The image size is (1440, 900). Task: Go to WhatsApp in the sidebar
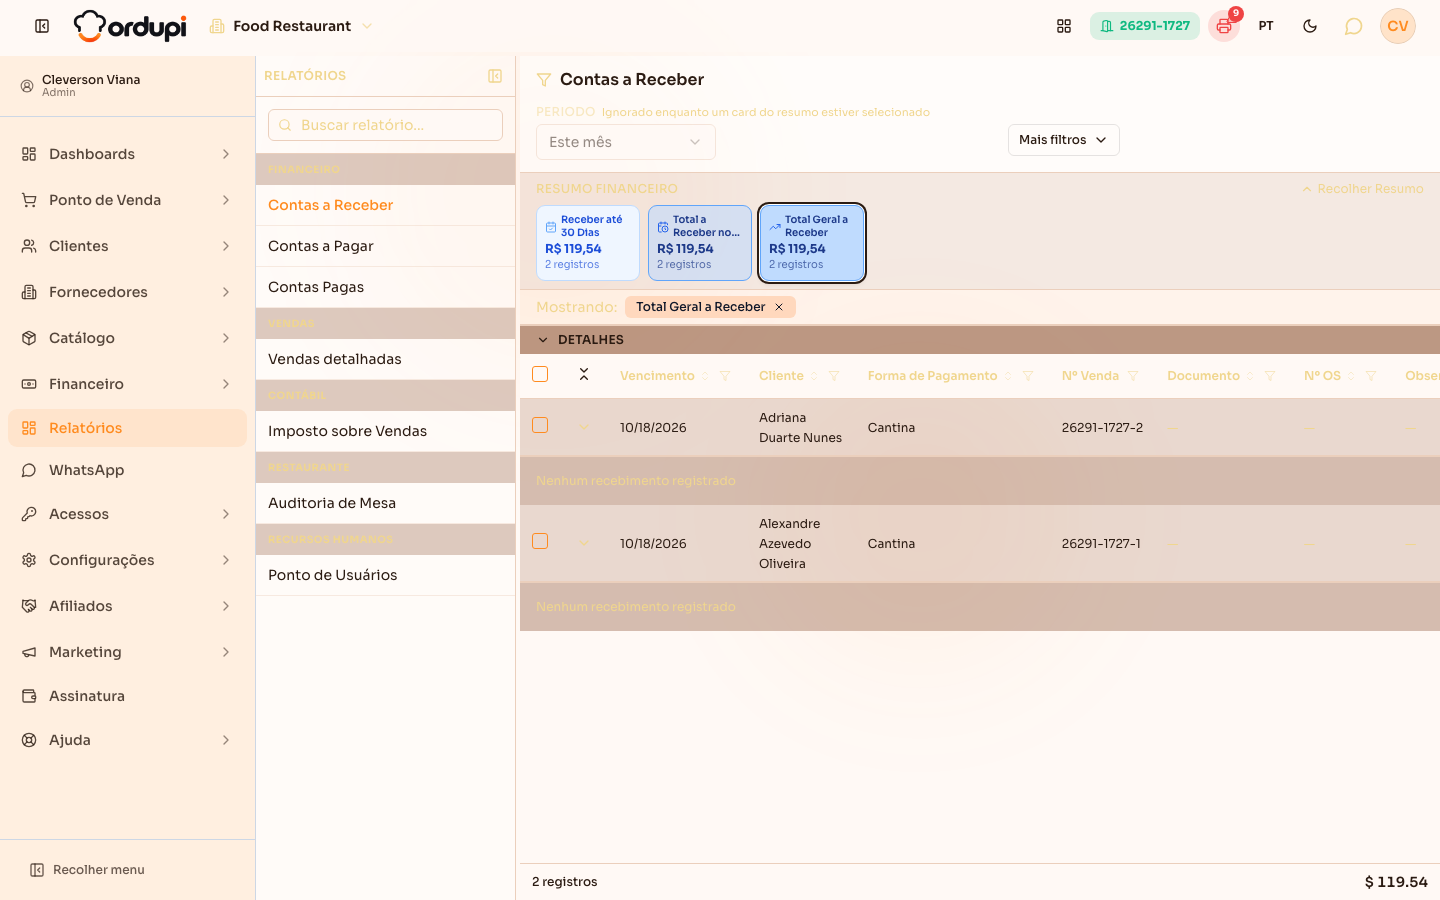pyautogui.click(x=127, y=470)
